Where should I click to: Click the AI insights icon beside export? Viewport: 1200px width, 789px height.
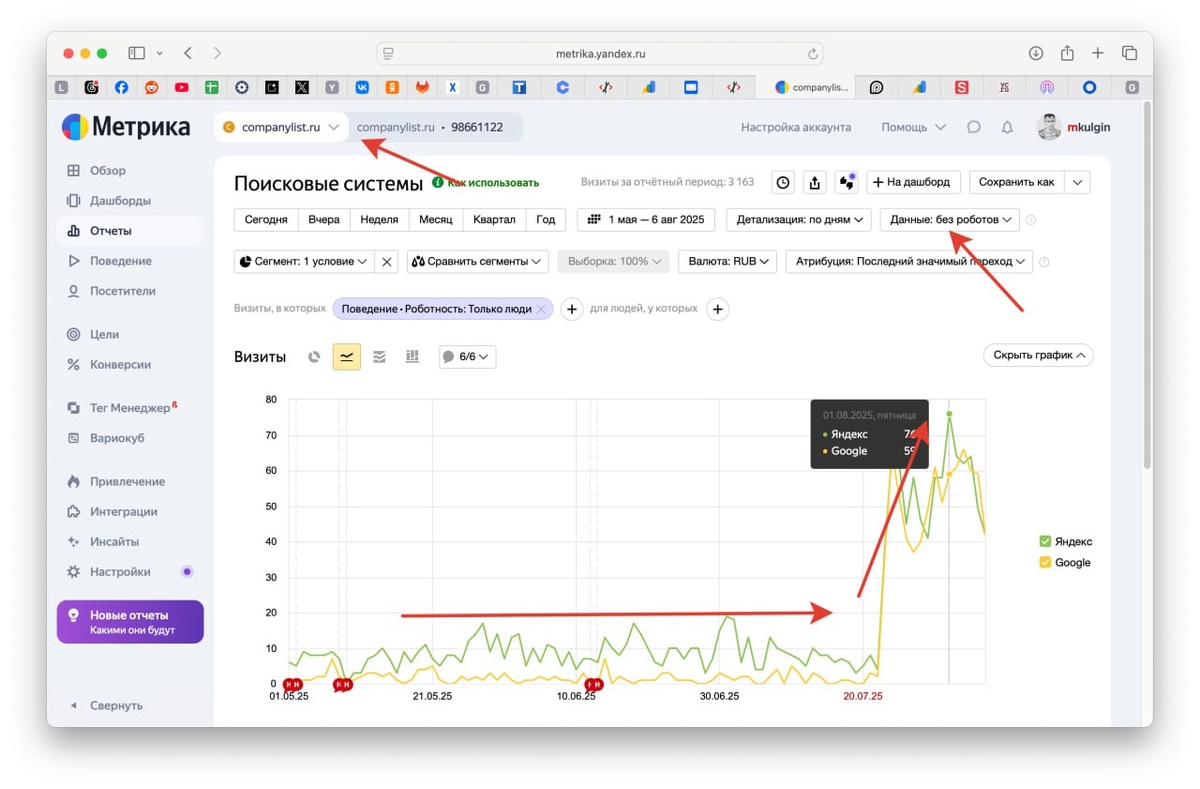point(847,182)
